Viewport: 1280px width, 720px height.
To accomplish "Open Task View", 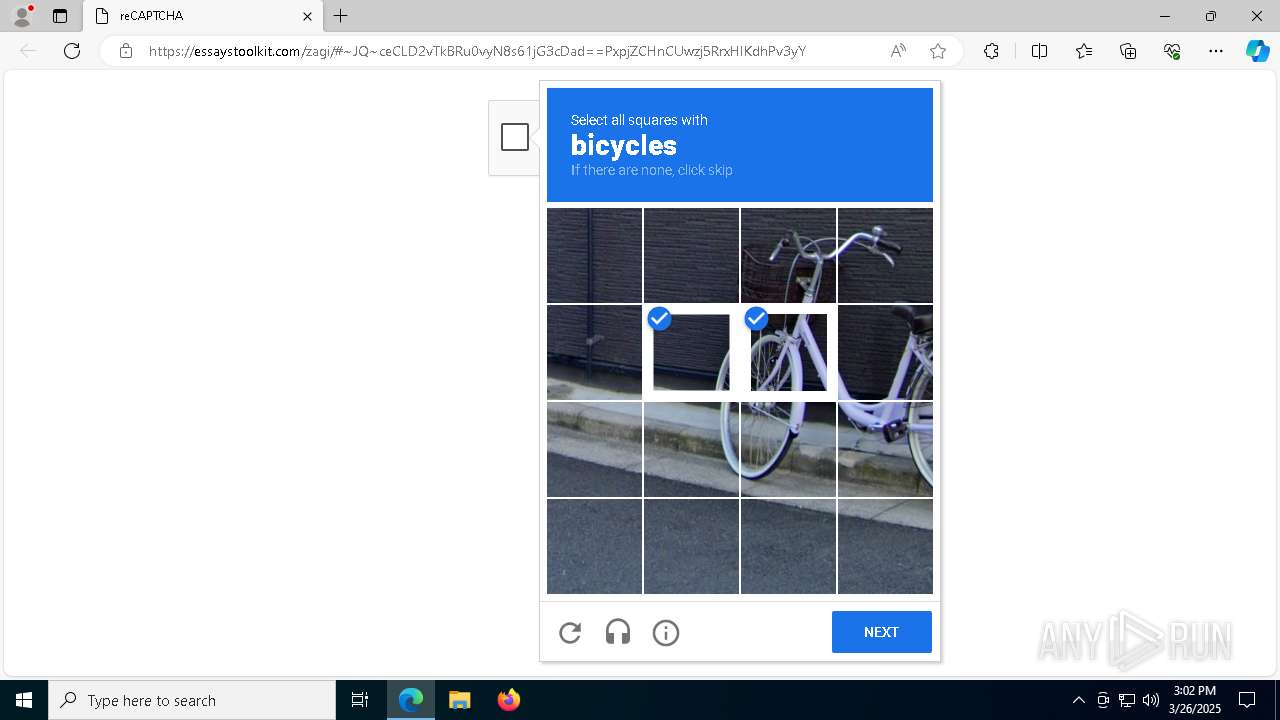I will tap(360, 700).
